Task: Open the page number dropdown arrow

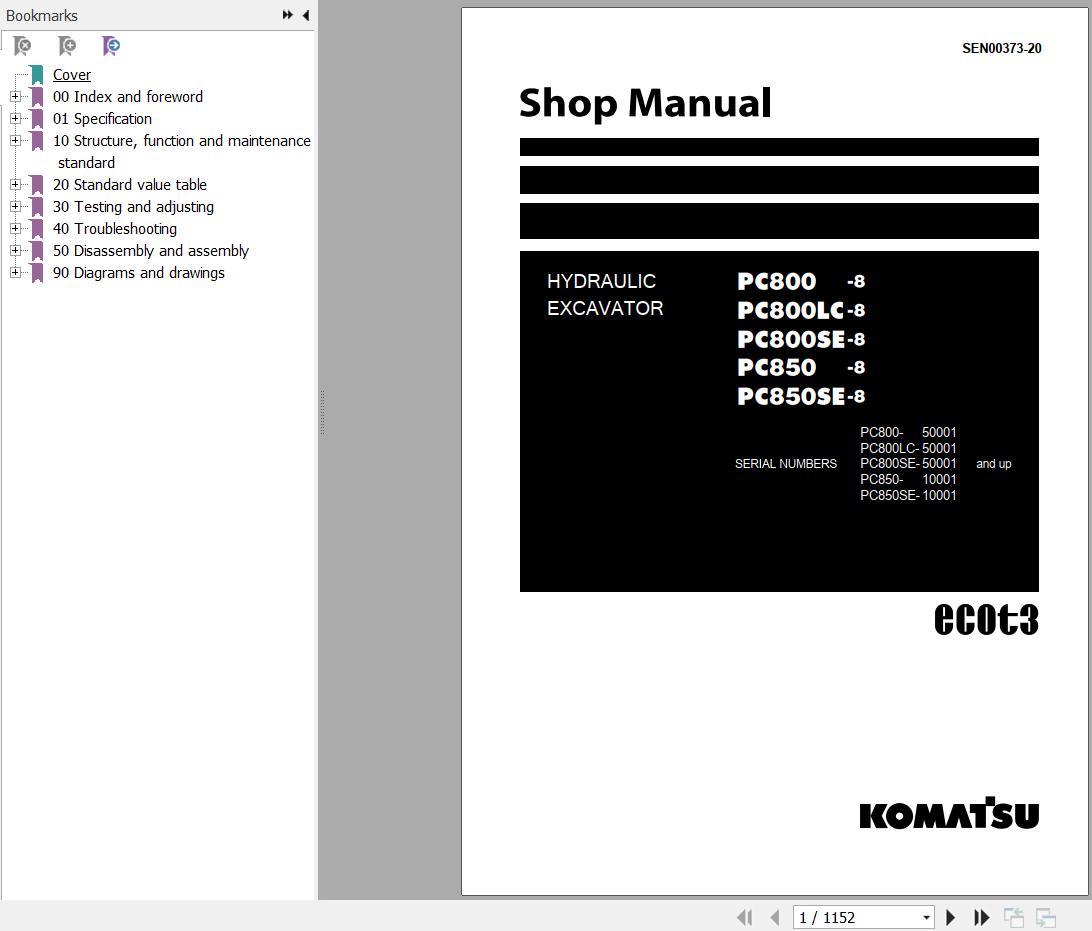Action: 926,918
